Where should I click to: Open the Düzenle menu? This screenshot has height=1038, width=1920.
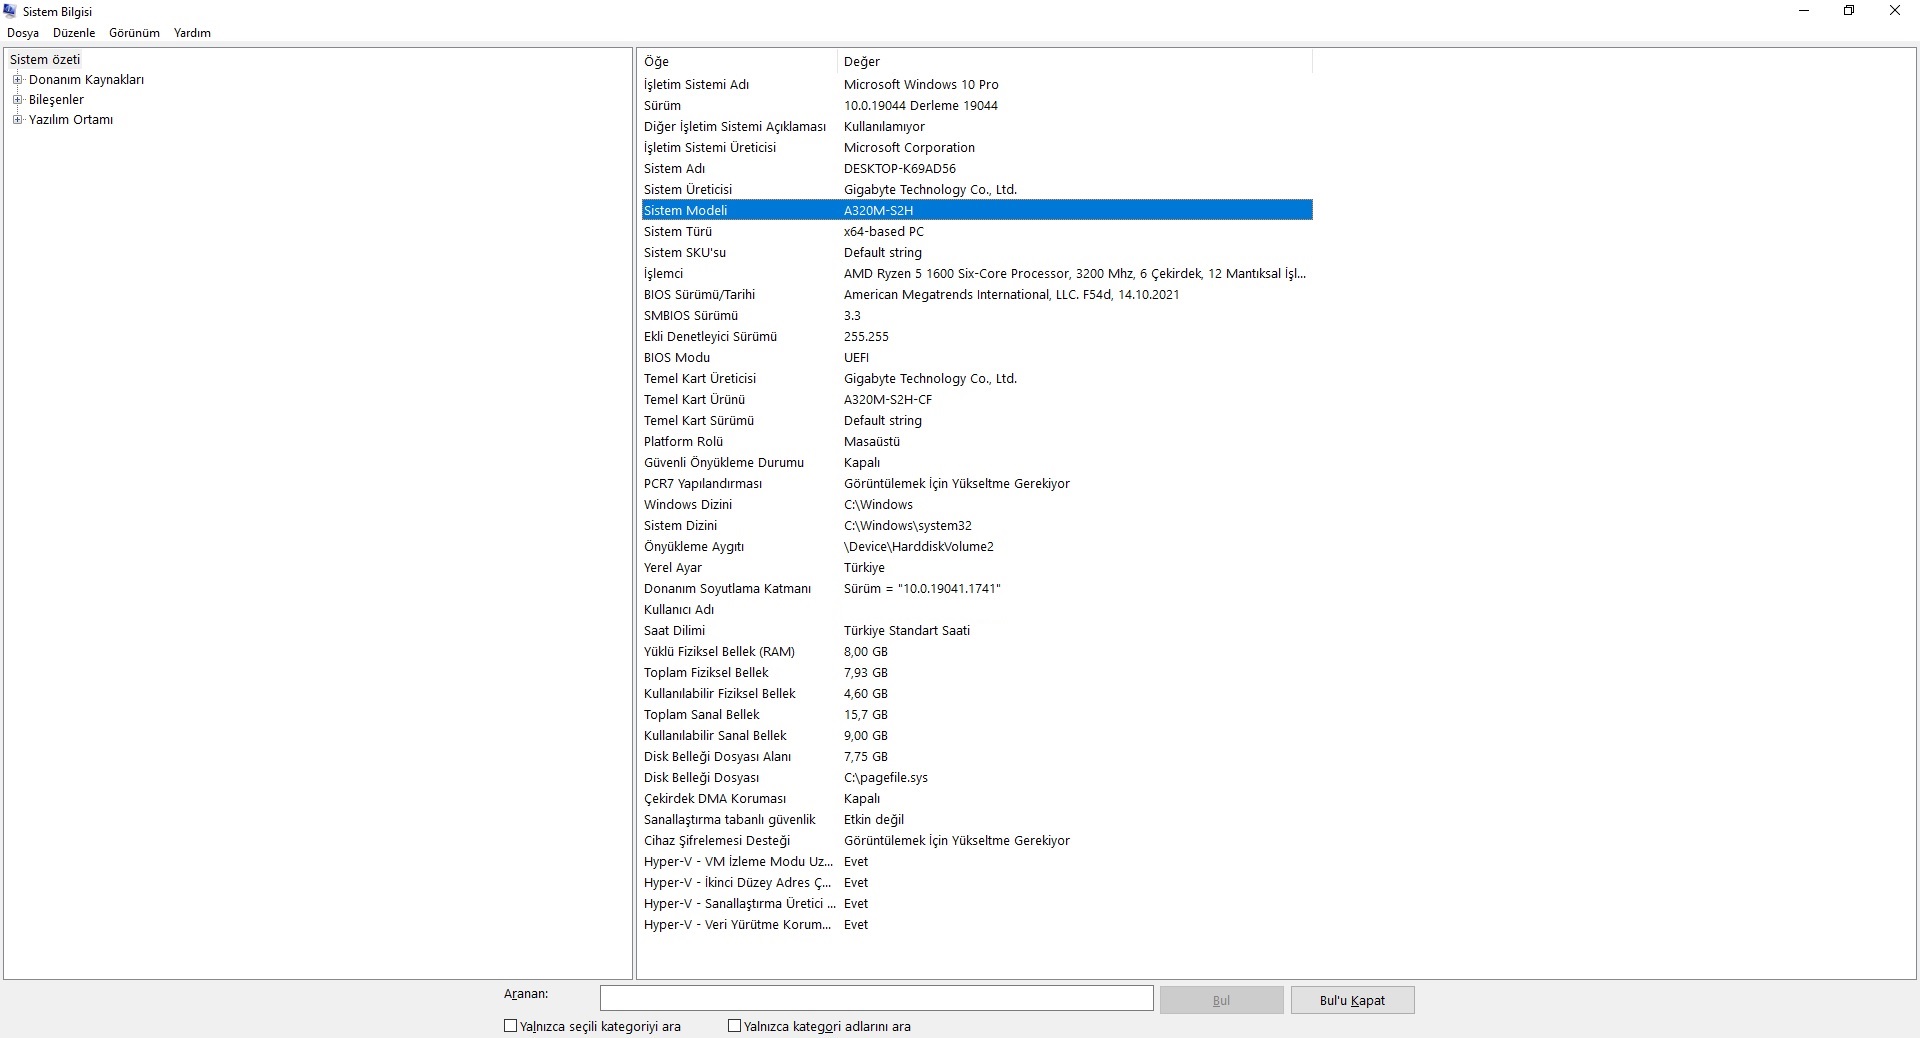[x=74, y=33]
